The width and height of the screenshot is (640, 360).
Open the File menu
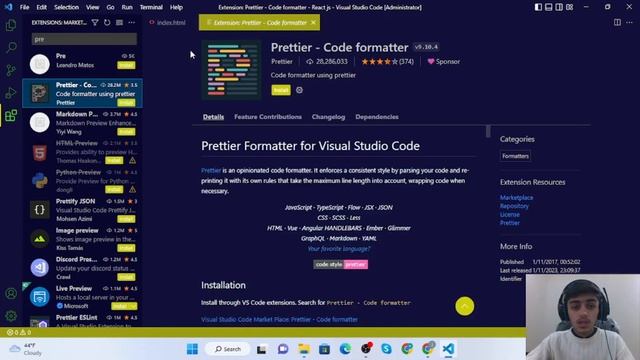click(x=24, y=7)
